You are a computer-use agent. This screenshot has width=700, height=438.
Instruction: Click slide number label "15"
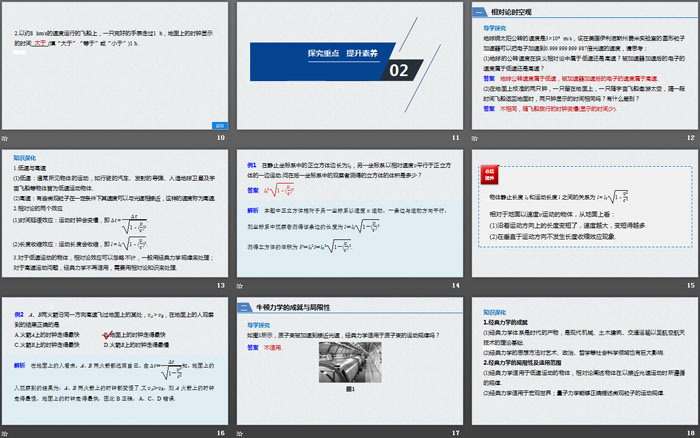pyautogui.click(x=691, y=285)
